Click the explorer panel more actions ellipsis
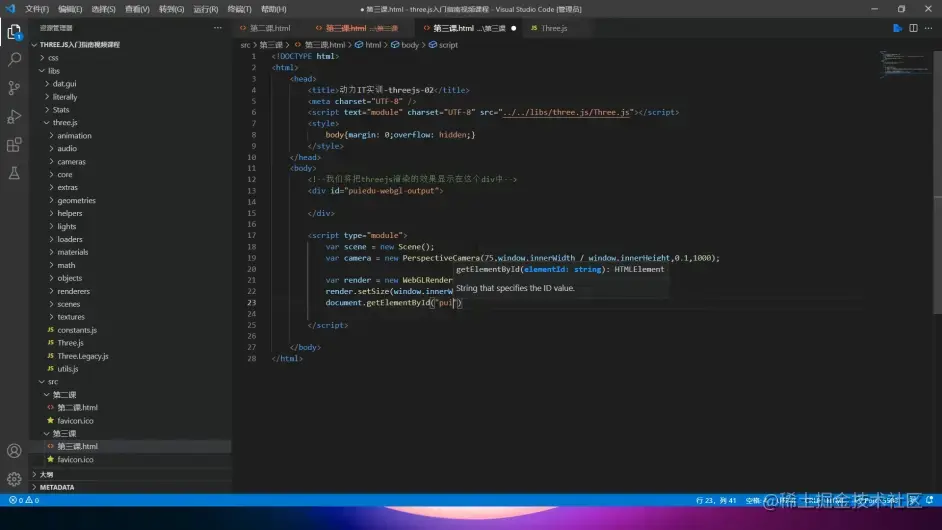This screenshot has width=942, height=530. [x=217, y=28]
